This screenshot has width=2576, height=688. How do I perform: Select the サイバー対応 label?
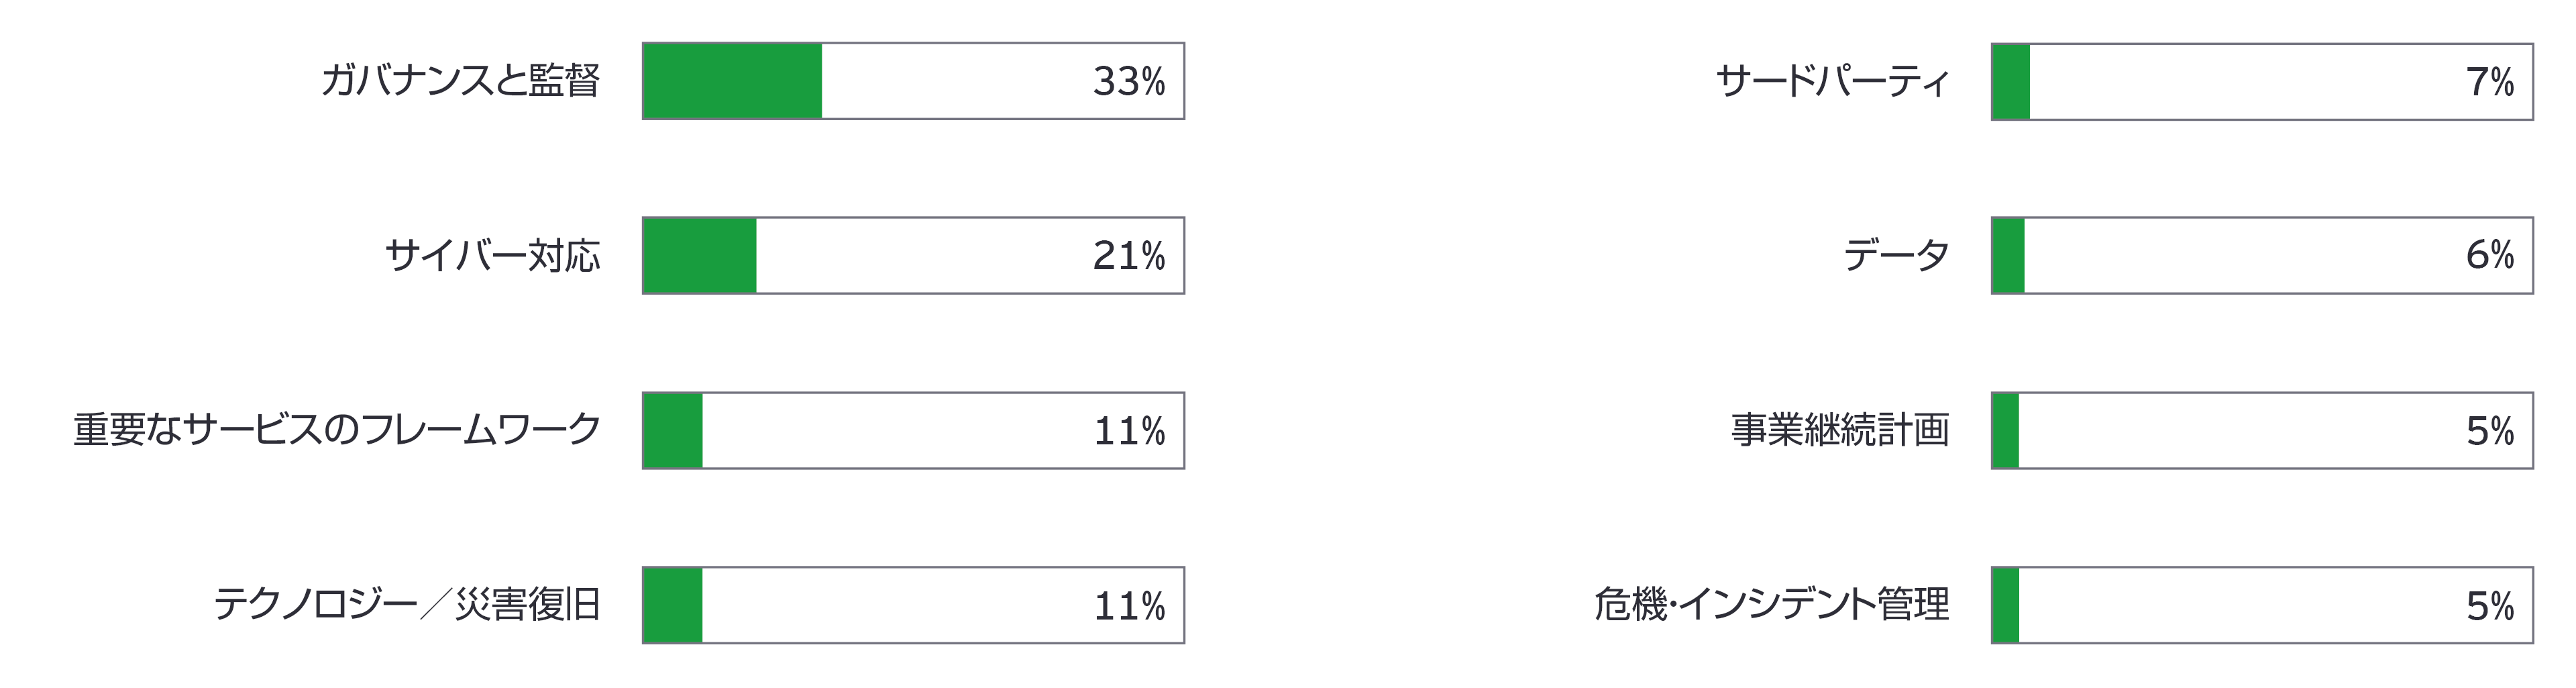click(492, 256)
